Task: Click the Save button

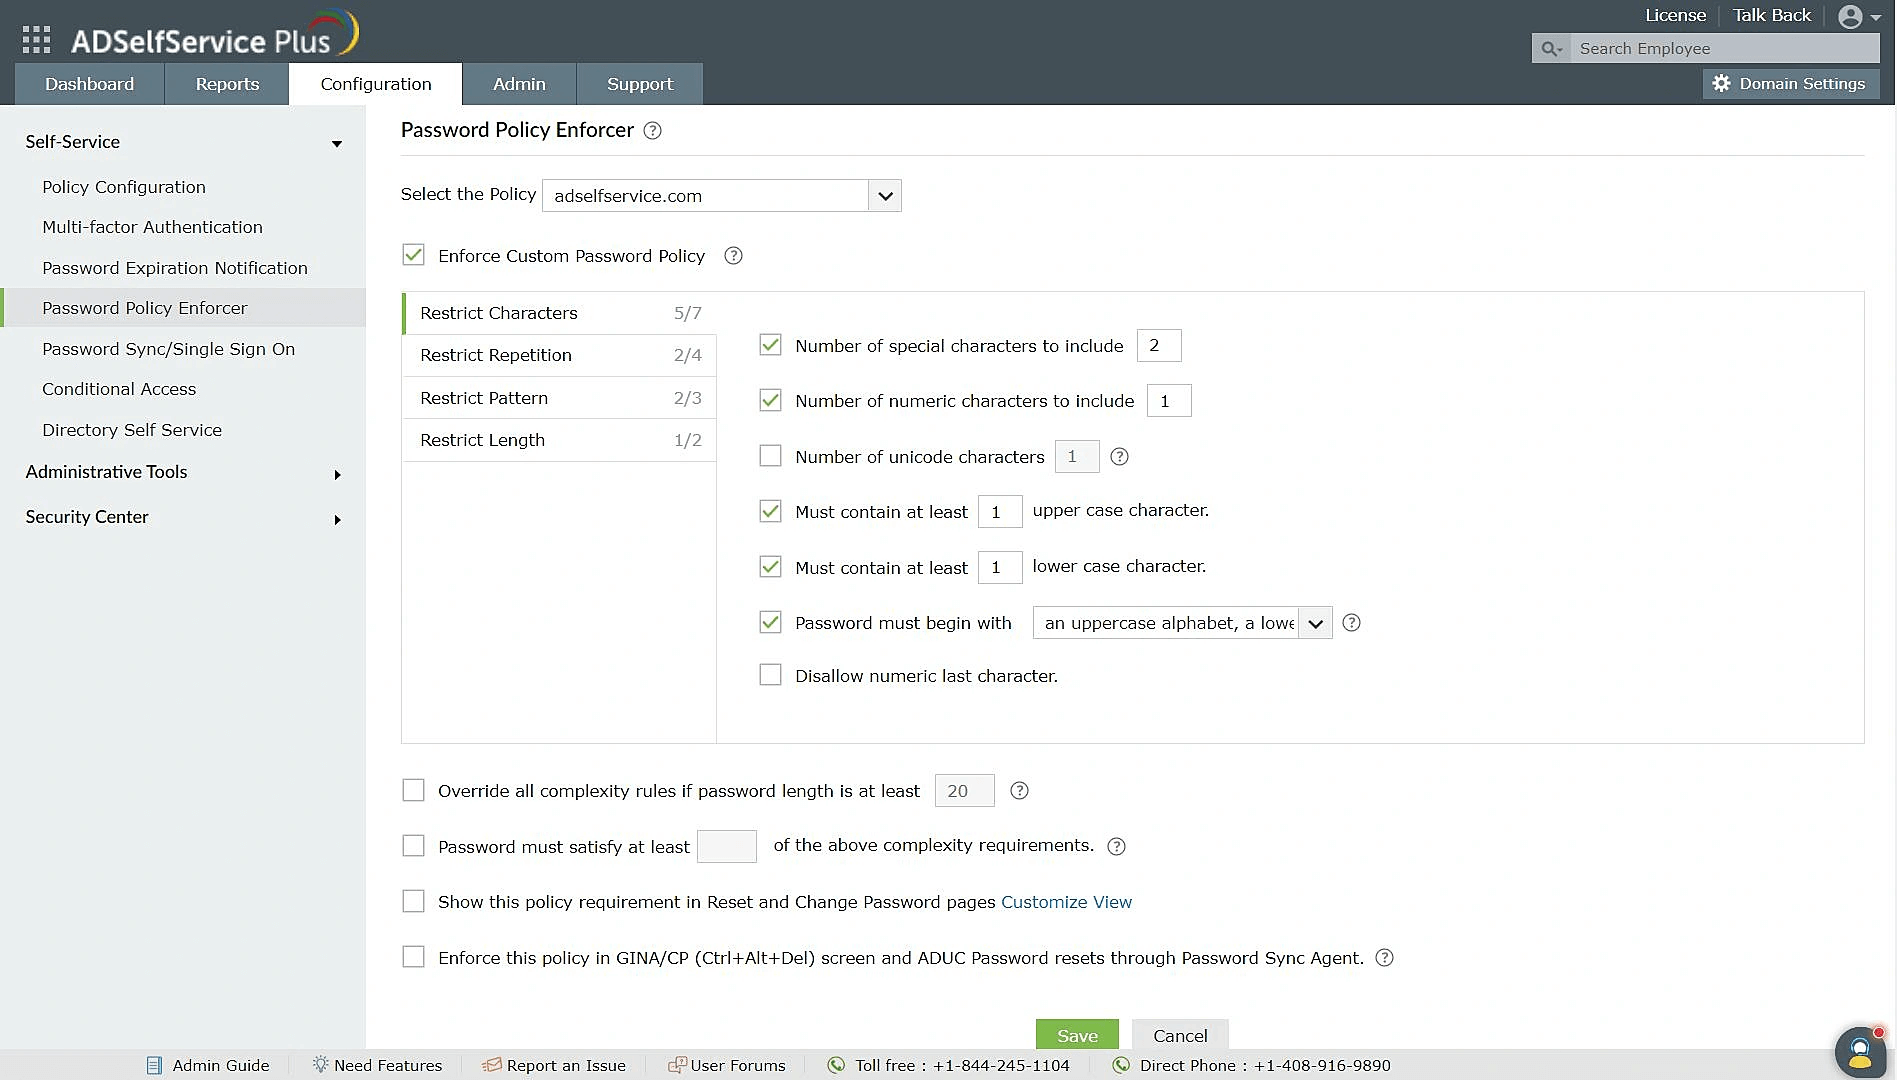Action: [1076, 1035]
